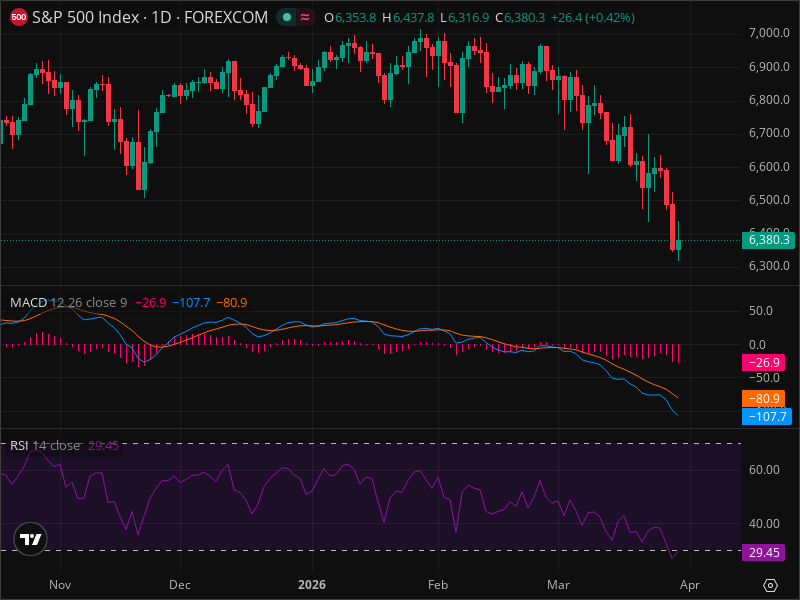Screen dimensions: 800x600
Task: Click the Apr label on time axis
Action: (x=690, y=585)
